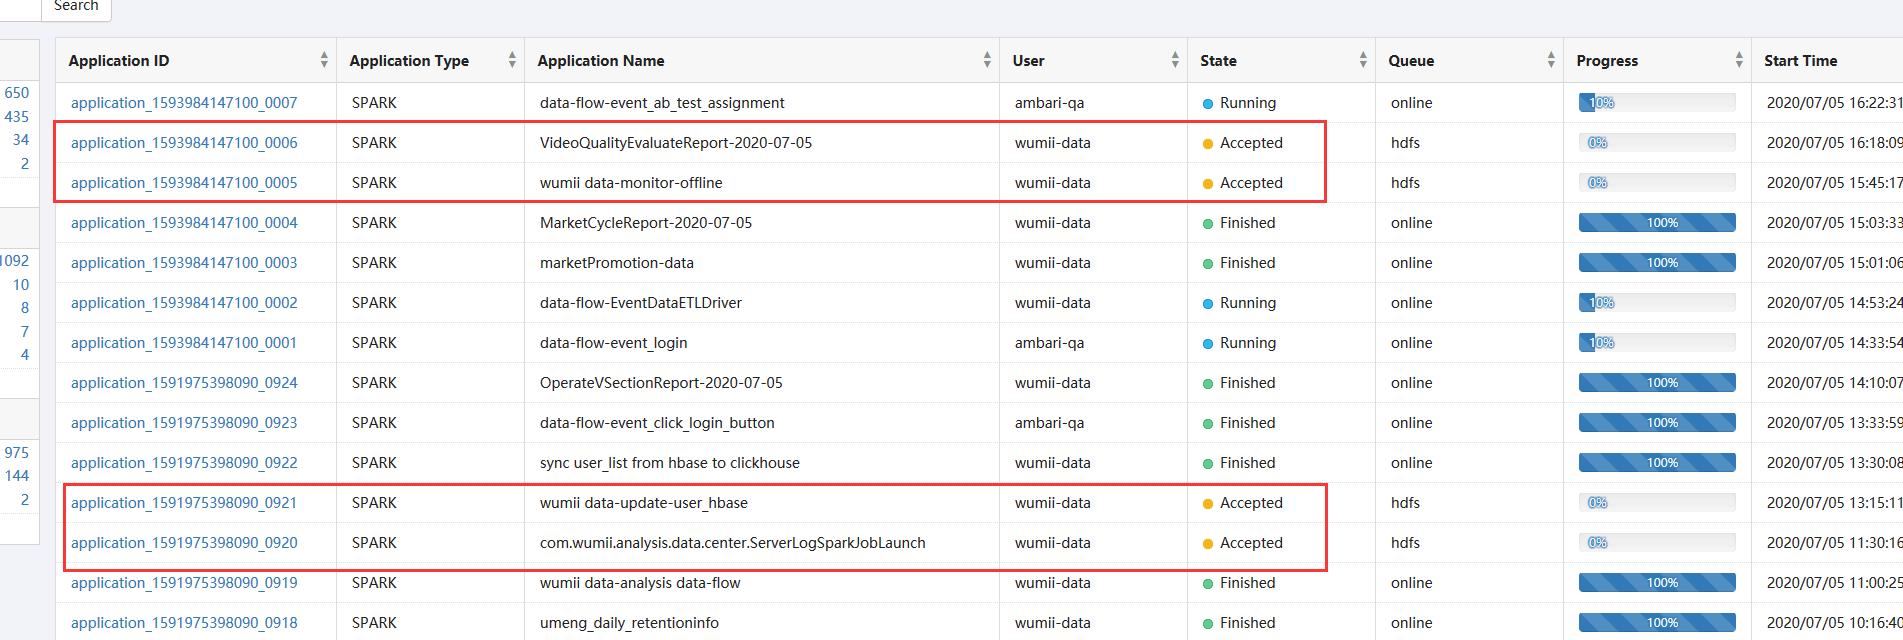The width and height of the screenshot is (1903, 640).
Task: Click progress bar of MarketCycleReport-2020-07-05
Action: coord(1657,223)
